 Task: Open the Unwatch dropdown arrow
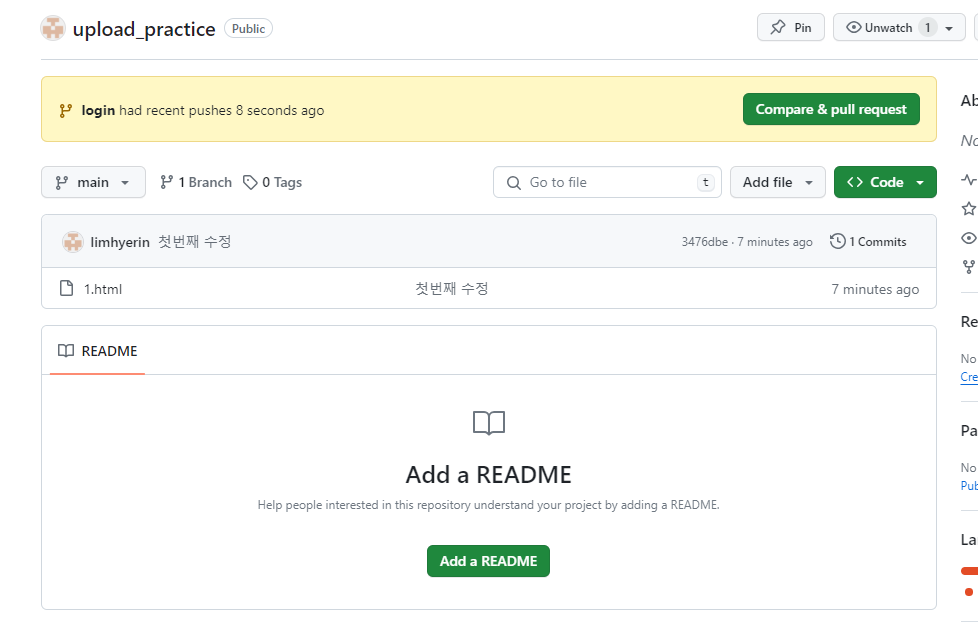[x=949, y=28]
